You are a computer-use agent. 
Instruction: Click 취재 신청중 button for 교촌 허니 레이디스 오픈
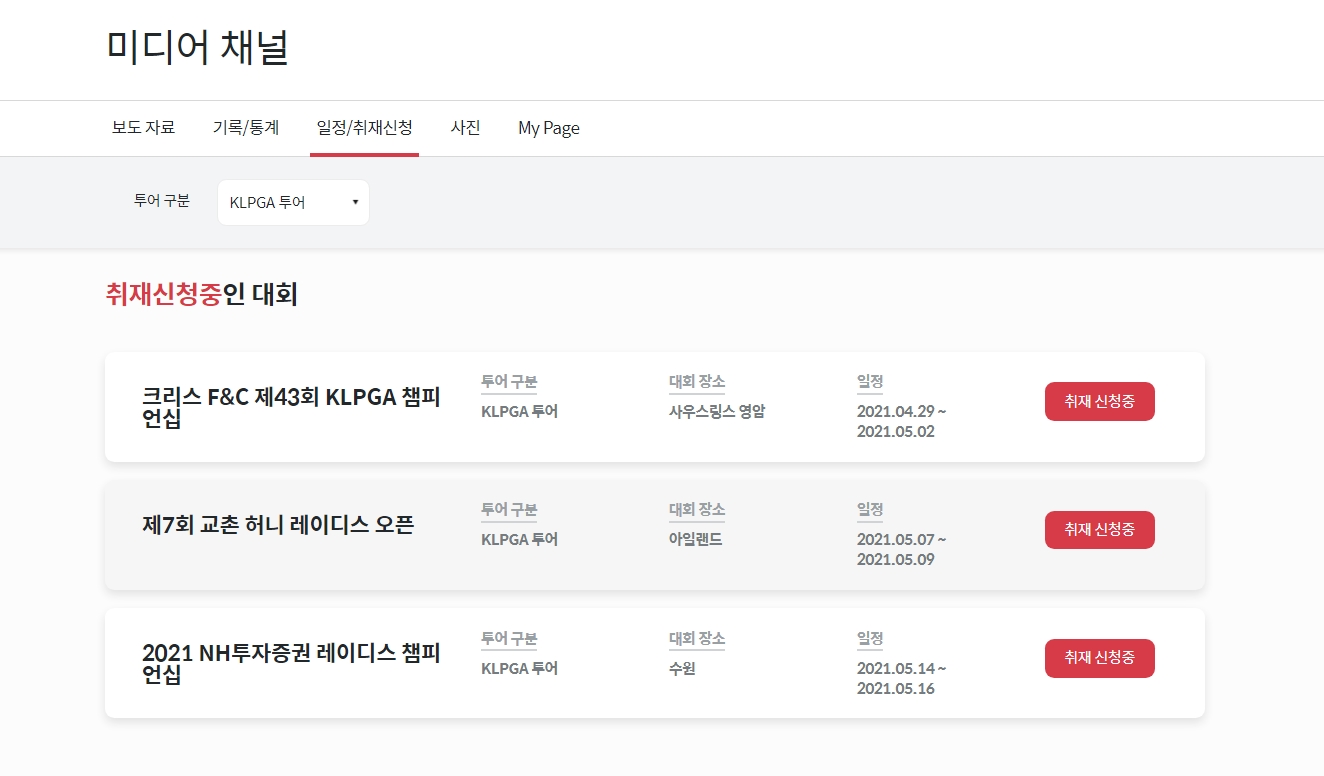[x=1099, y=529]
